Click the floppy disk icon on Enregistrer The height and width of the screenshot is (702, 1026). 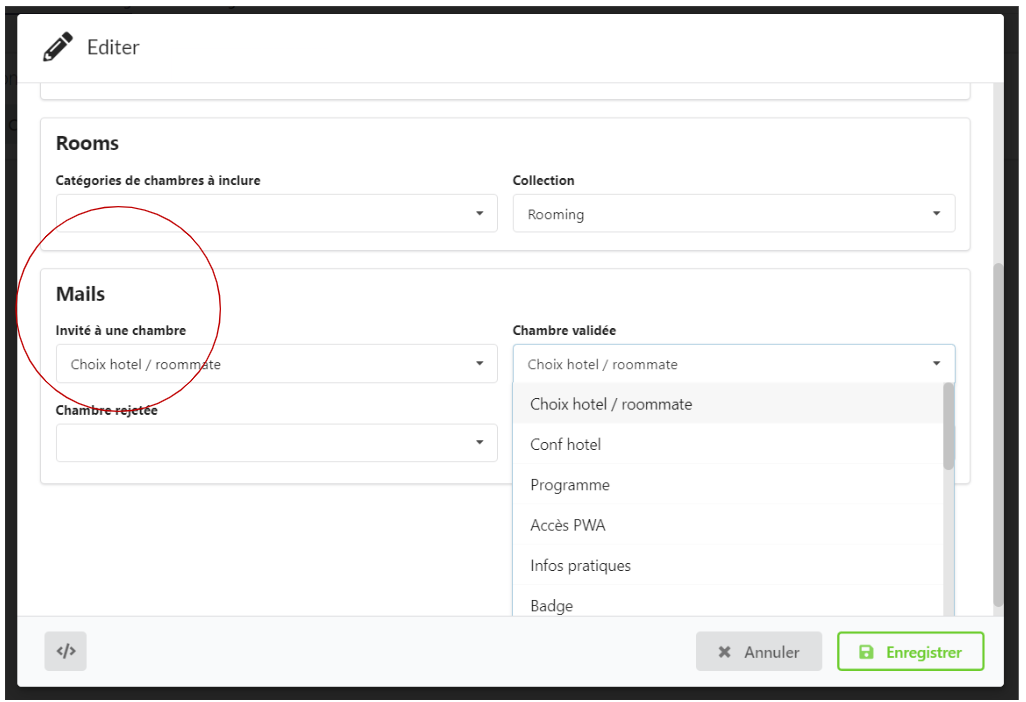[x=866, y=652]
